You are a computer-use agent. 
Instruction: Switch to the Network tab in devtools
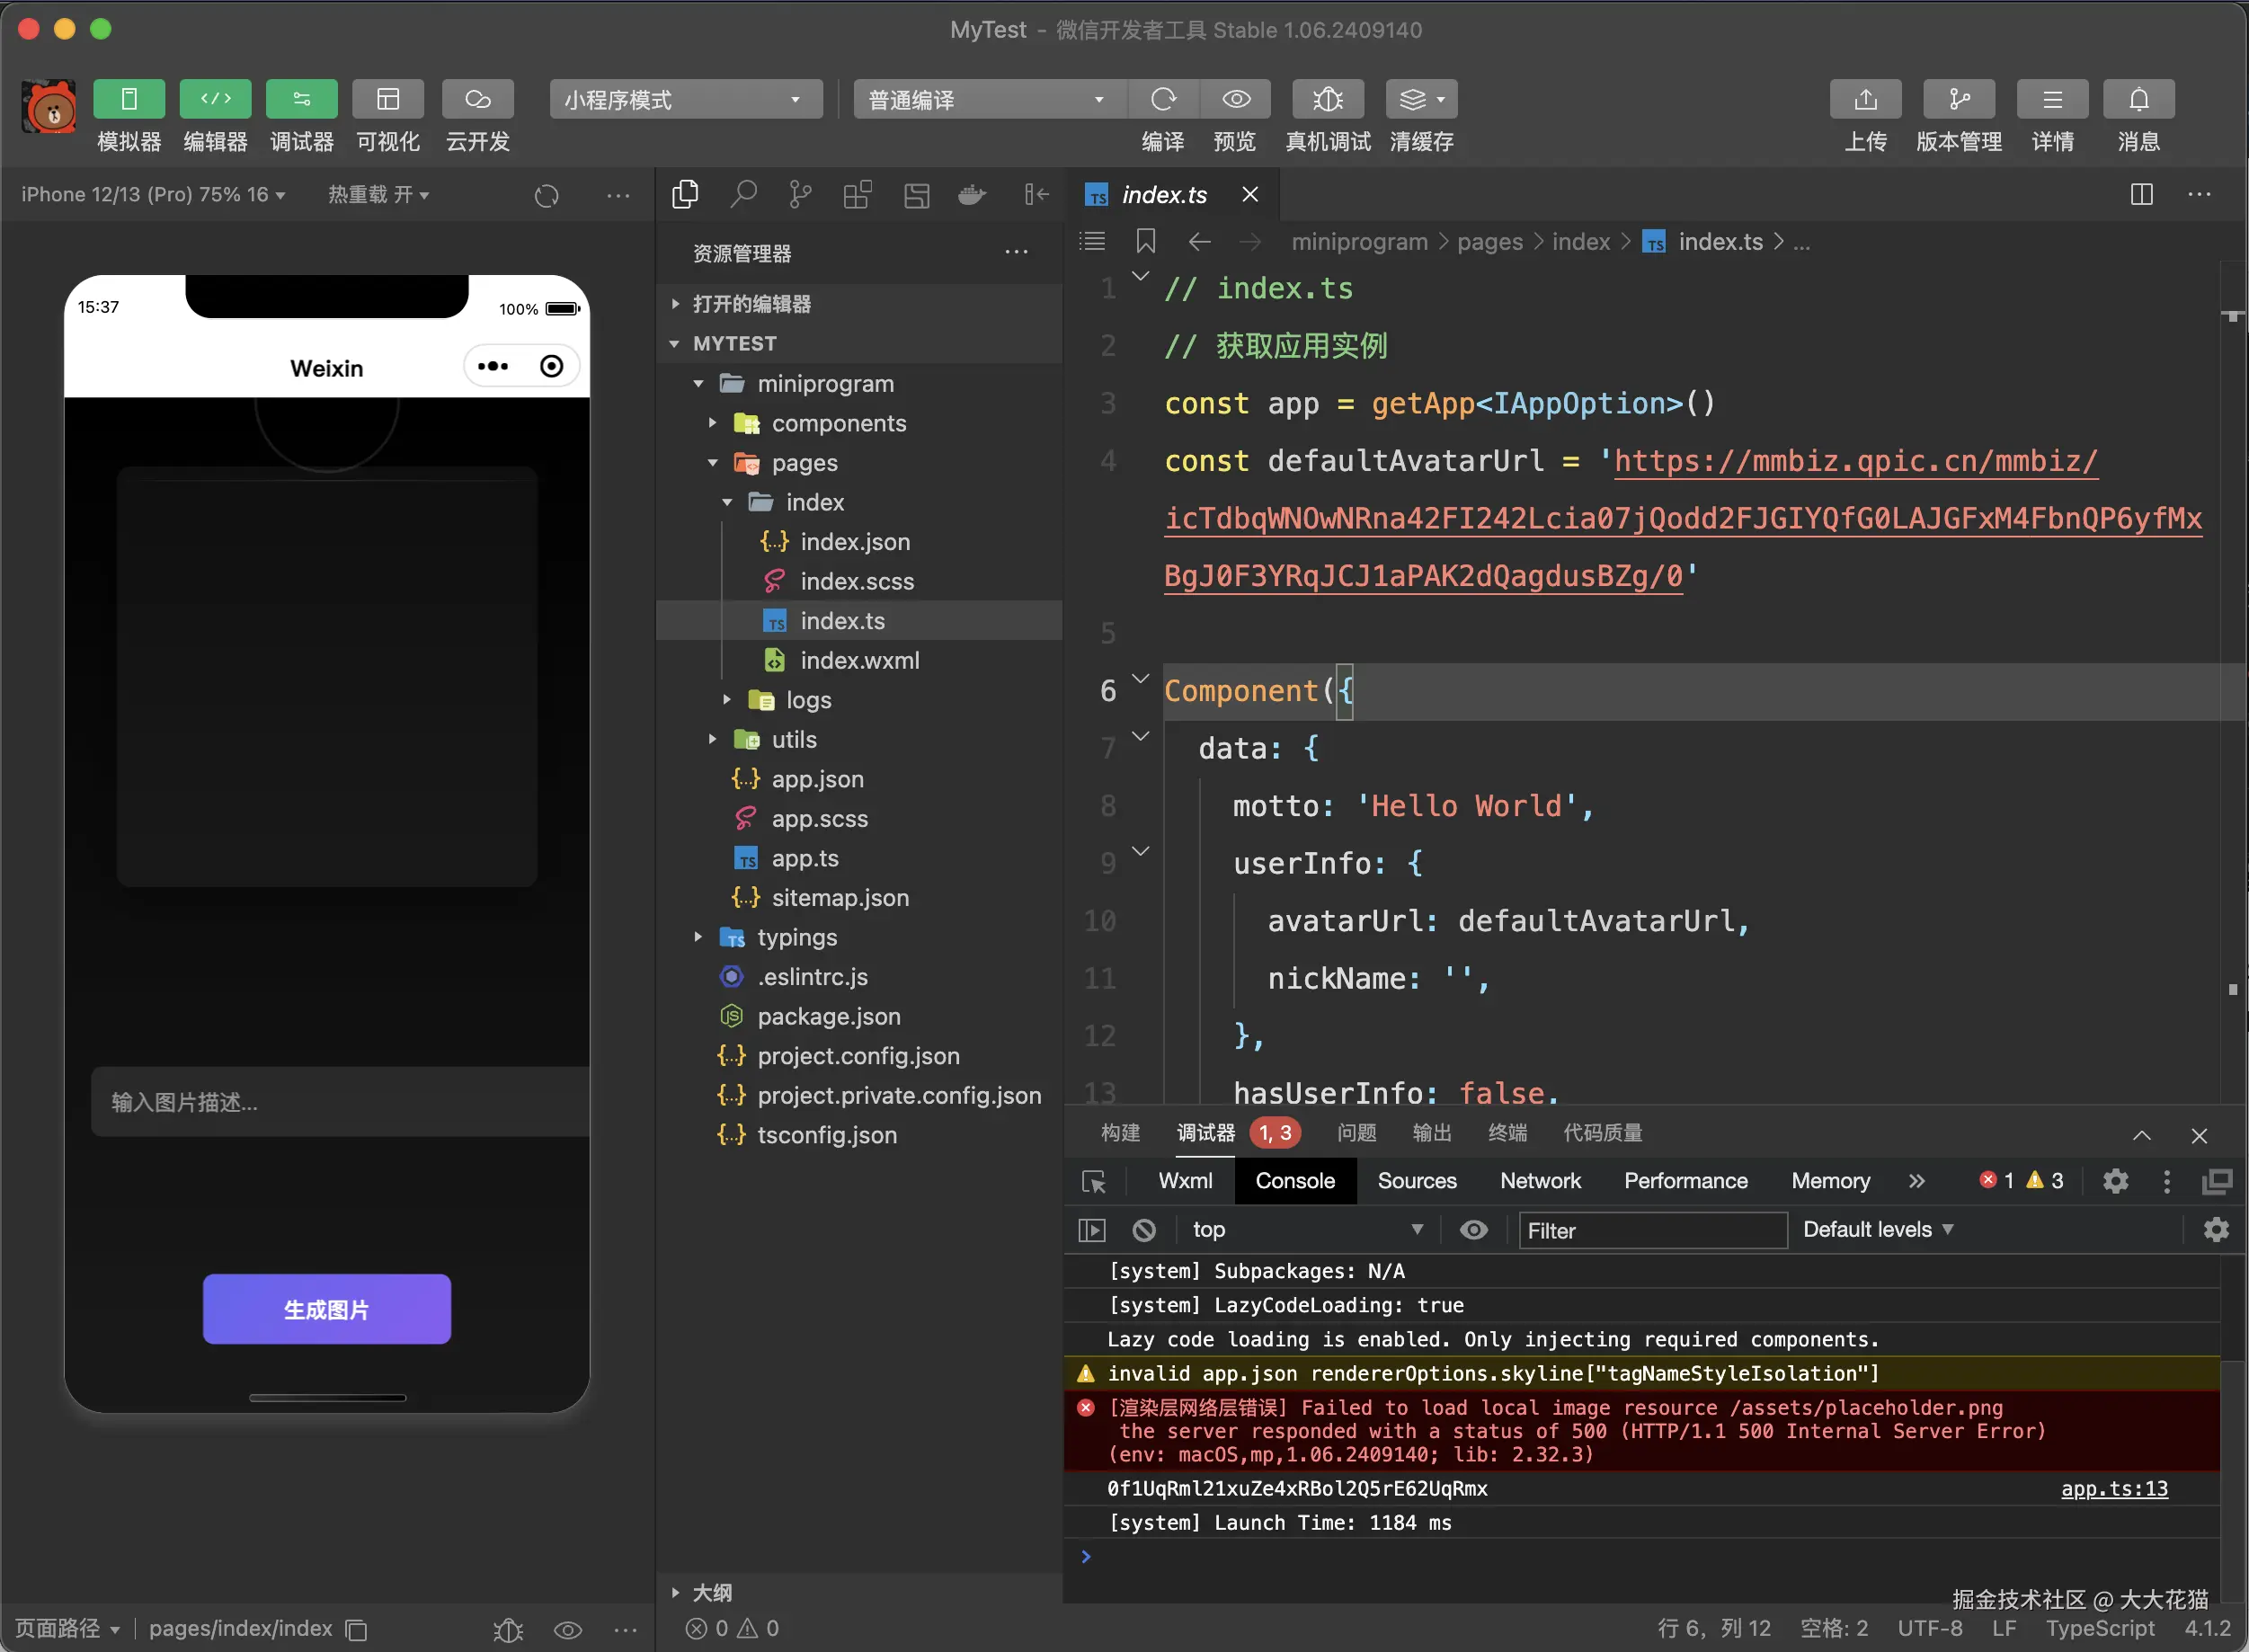click(x=1540, y=1181)
